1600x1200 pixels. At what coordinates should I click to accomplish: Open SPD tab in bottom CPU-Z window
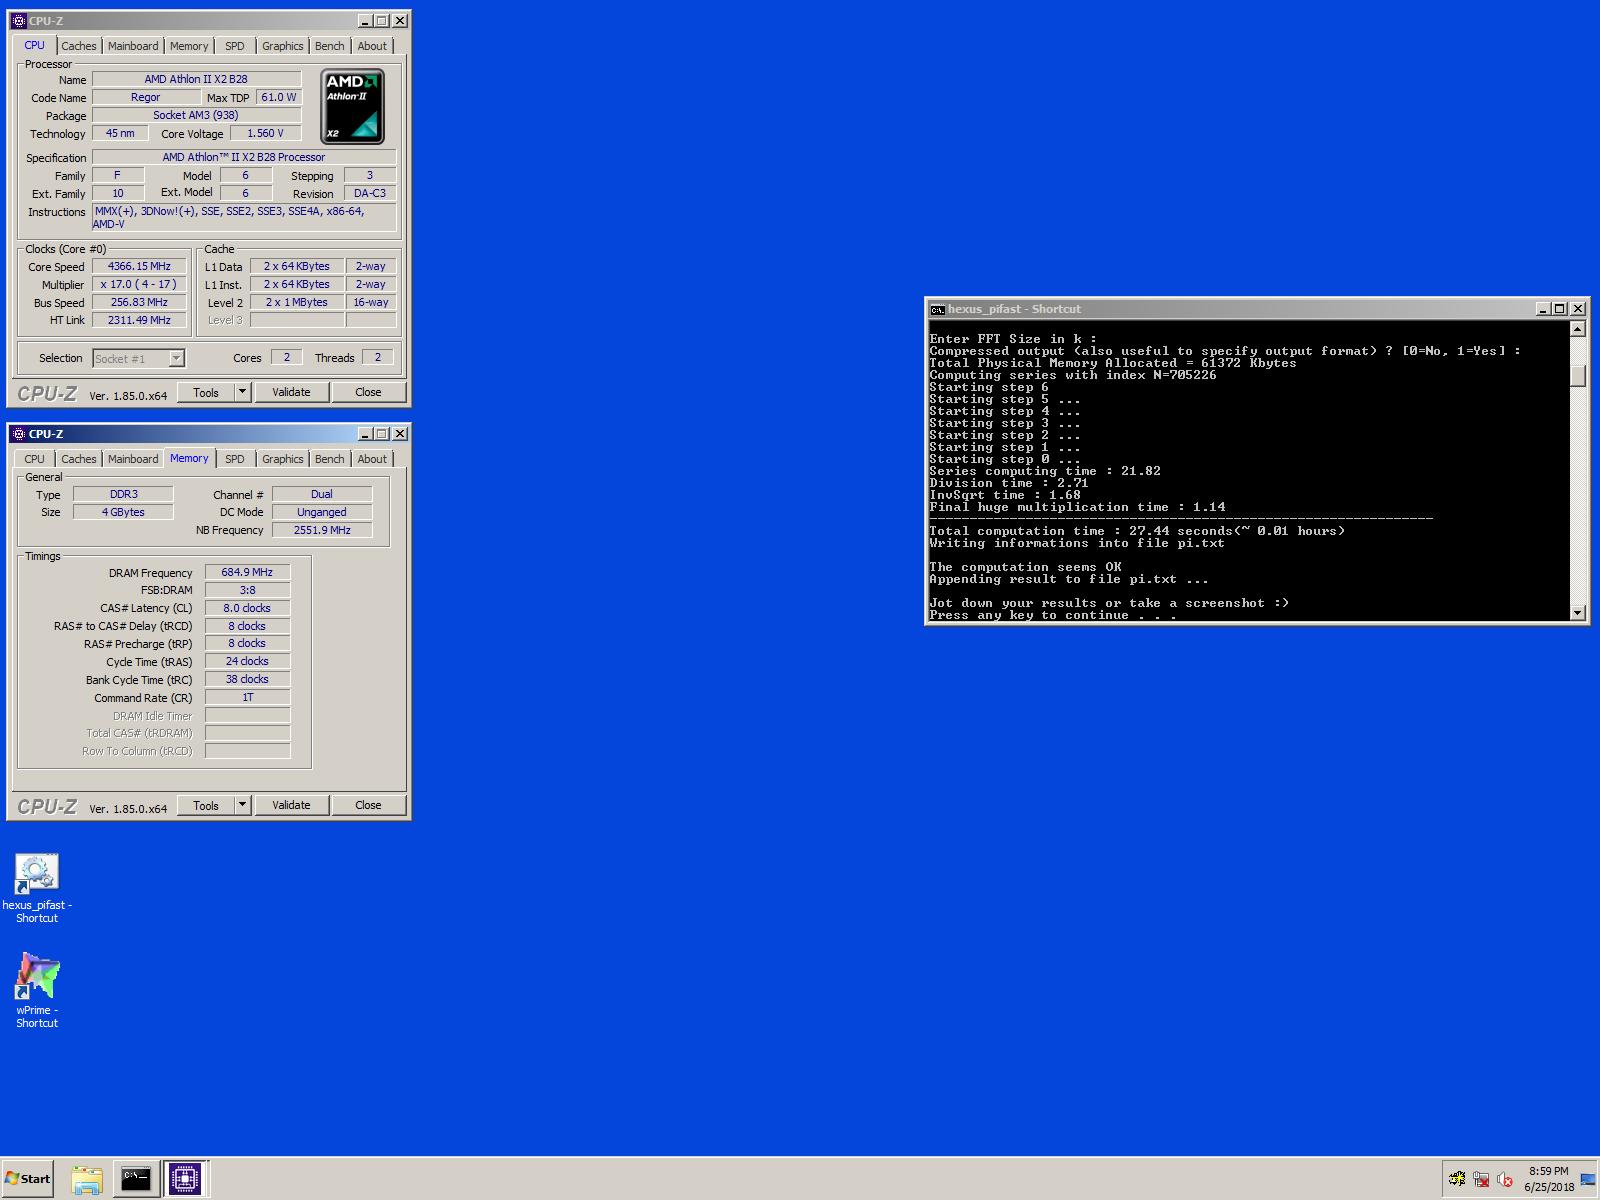pyautogui.click(x=235, y=459)
